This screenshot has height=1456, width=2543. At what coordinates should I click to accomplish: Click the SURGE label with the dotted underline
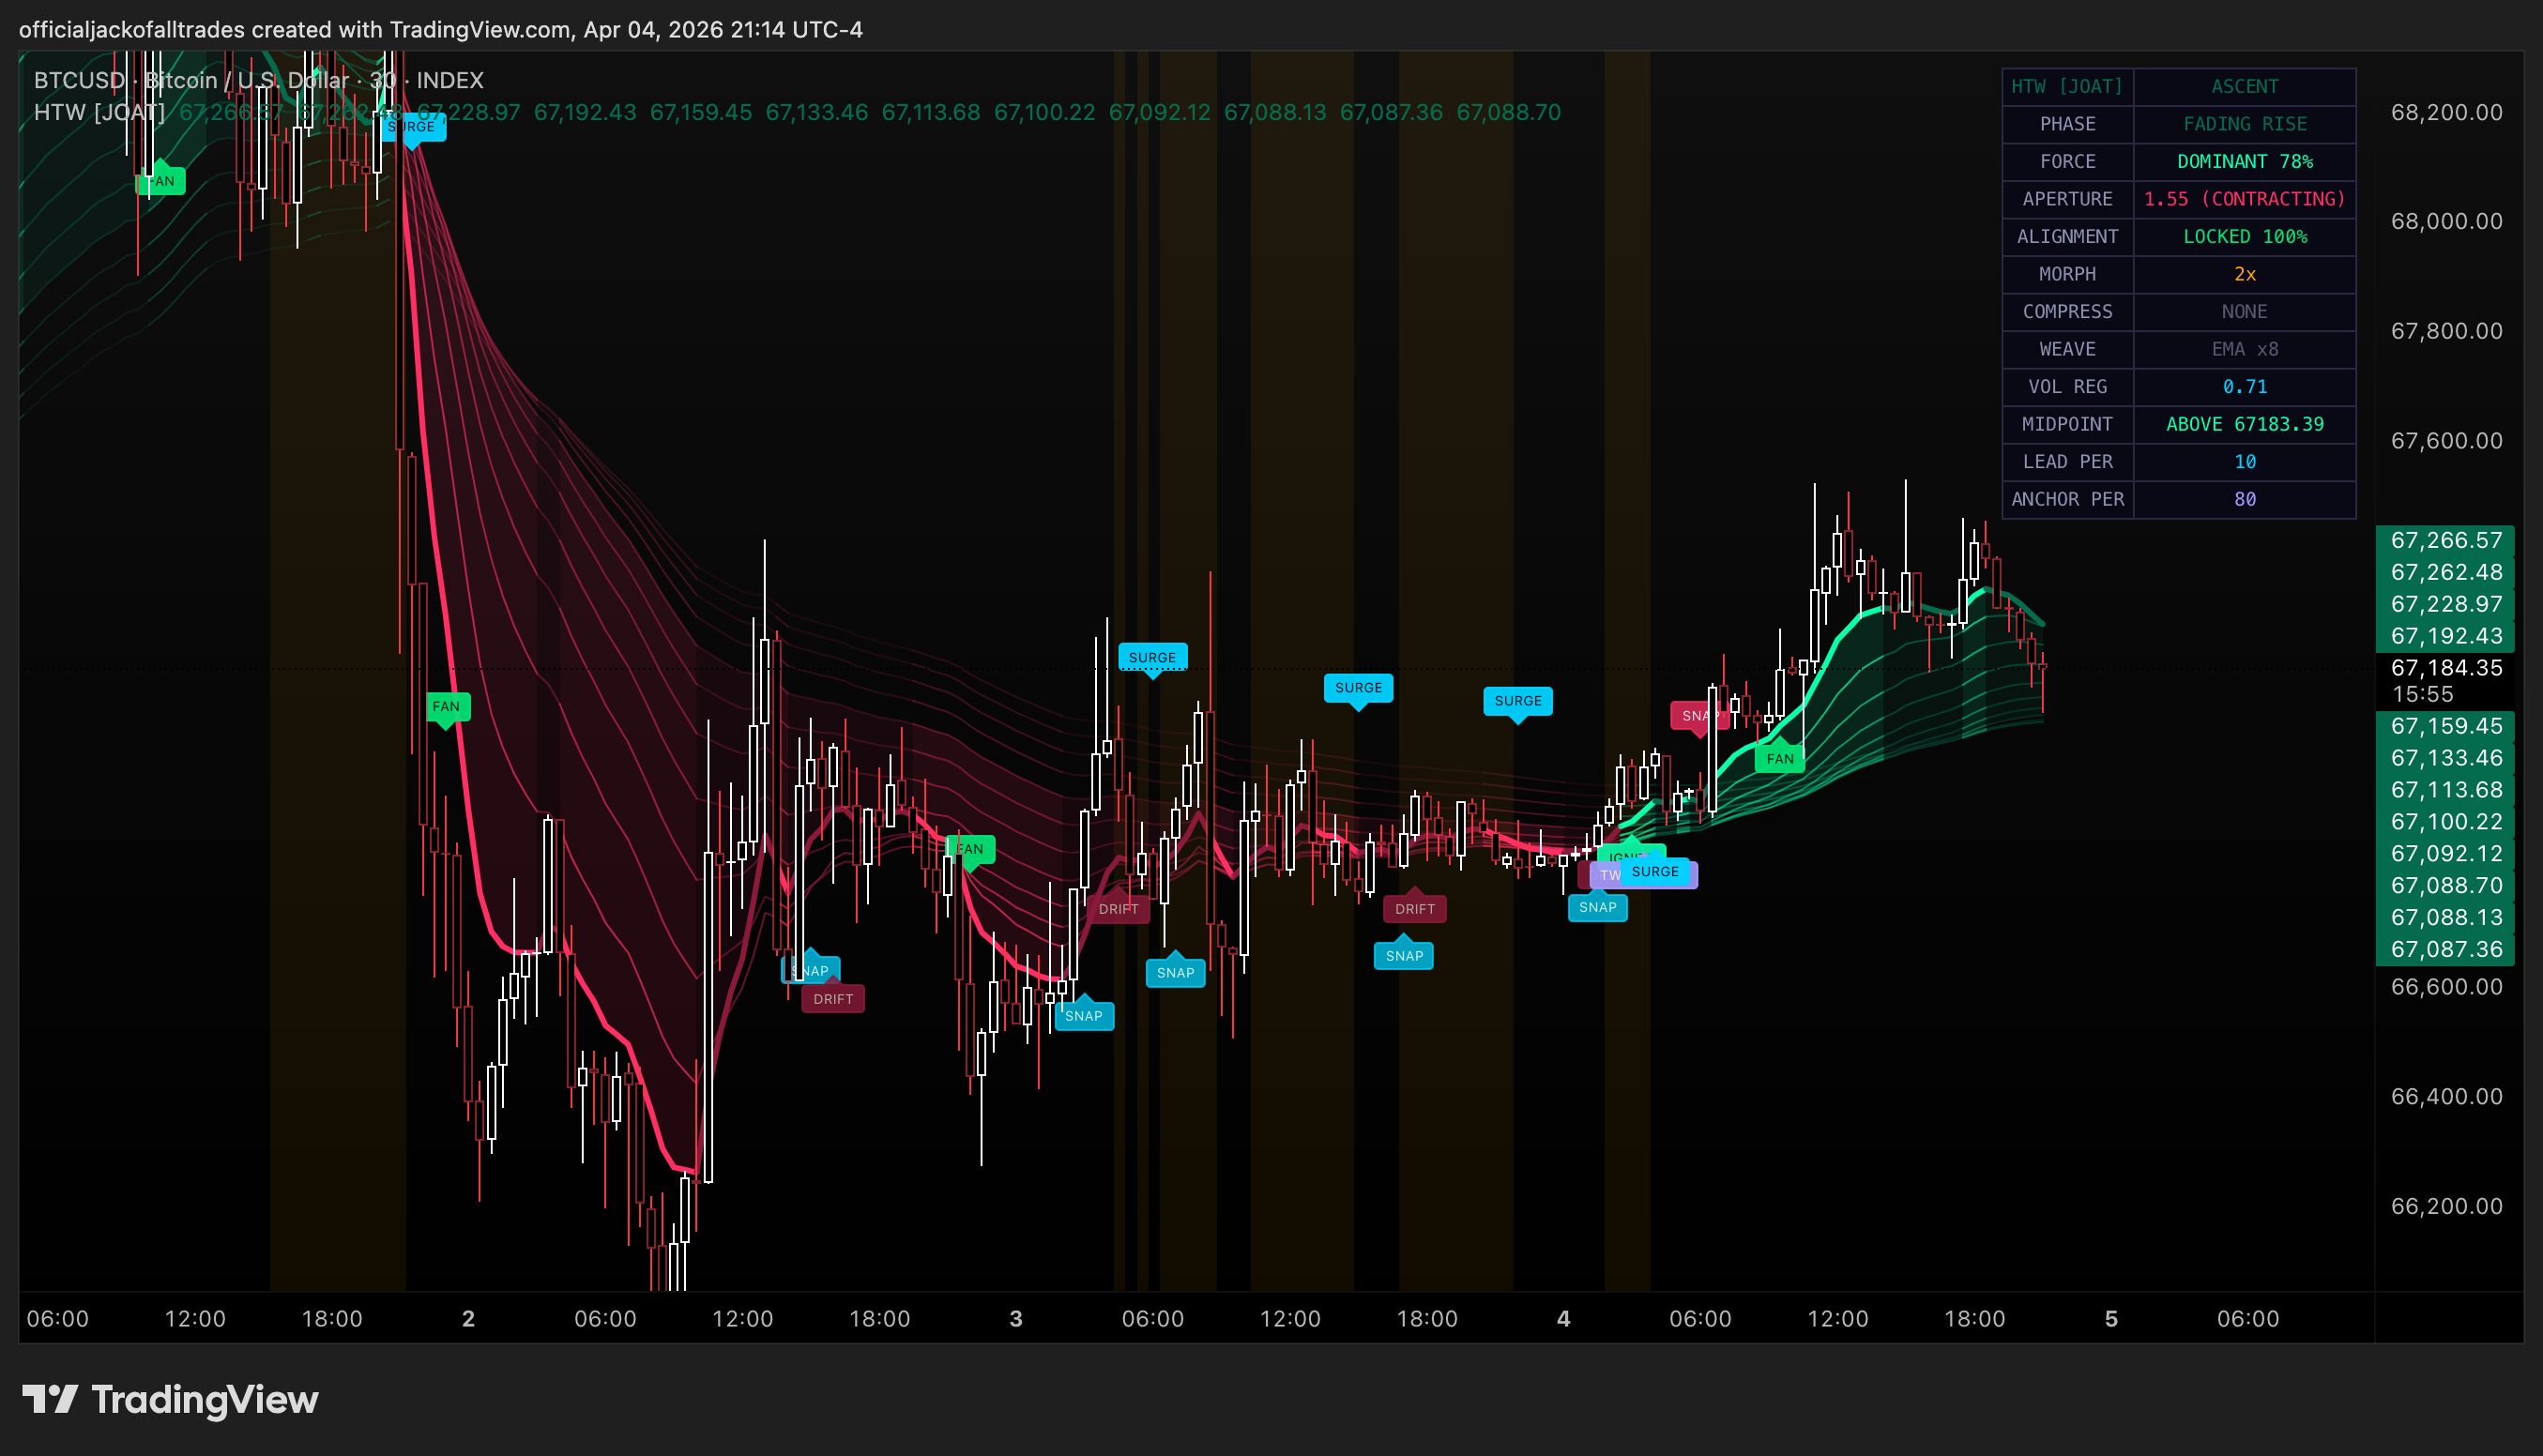tap(1152, 658)
